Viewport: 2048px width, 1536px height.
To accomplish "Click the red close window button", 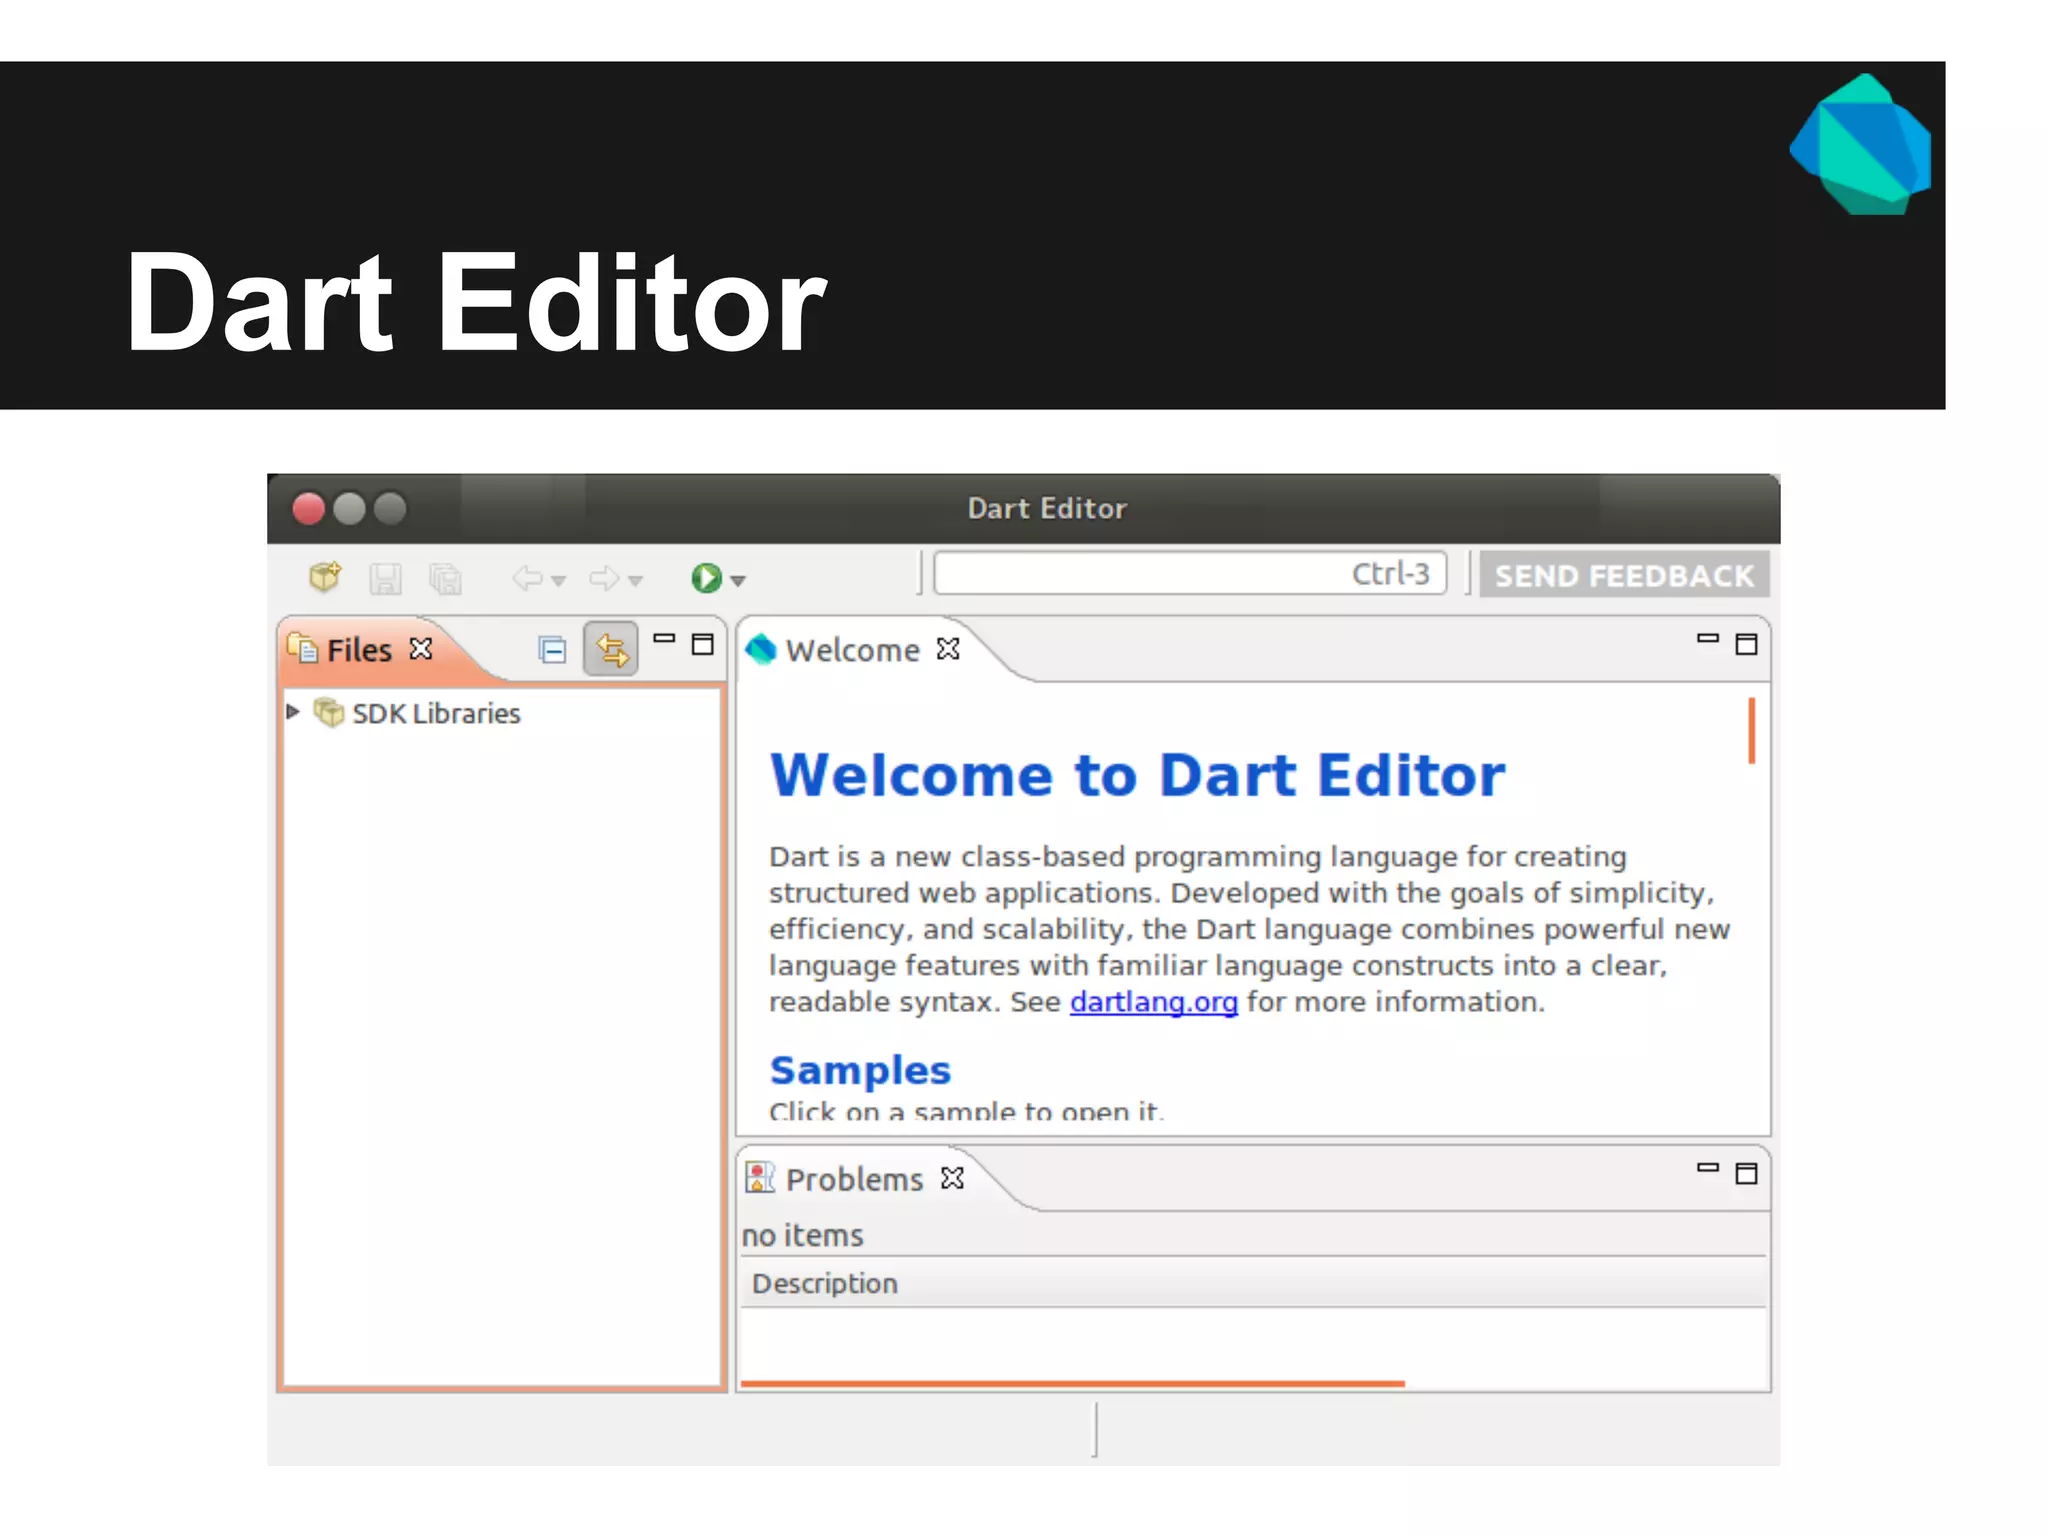I will (308, 509).
